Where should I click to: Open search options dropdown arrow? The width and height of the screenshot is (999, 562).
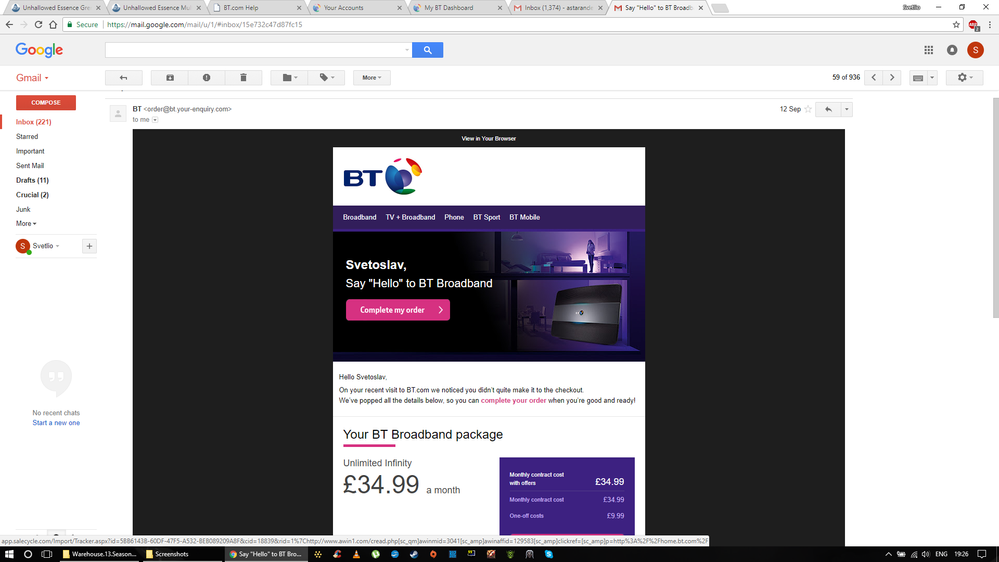pyautogui.click(x=407, y=50)
